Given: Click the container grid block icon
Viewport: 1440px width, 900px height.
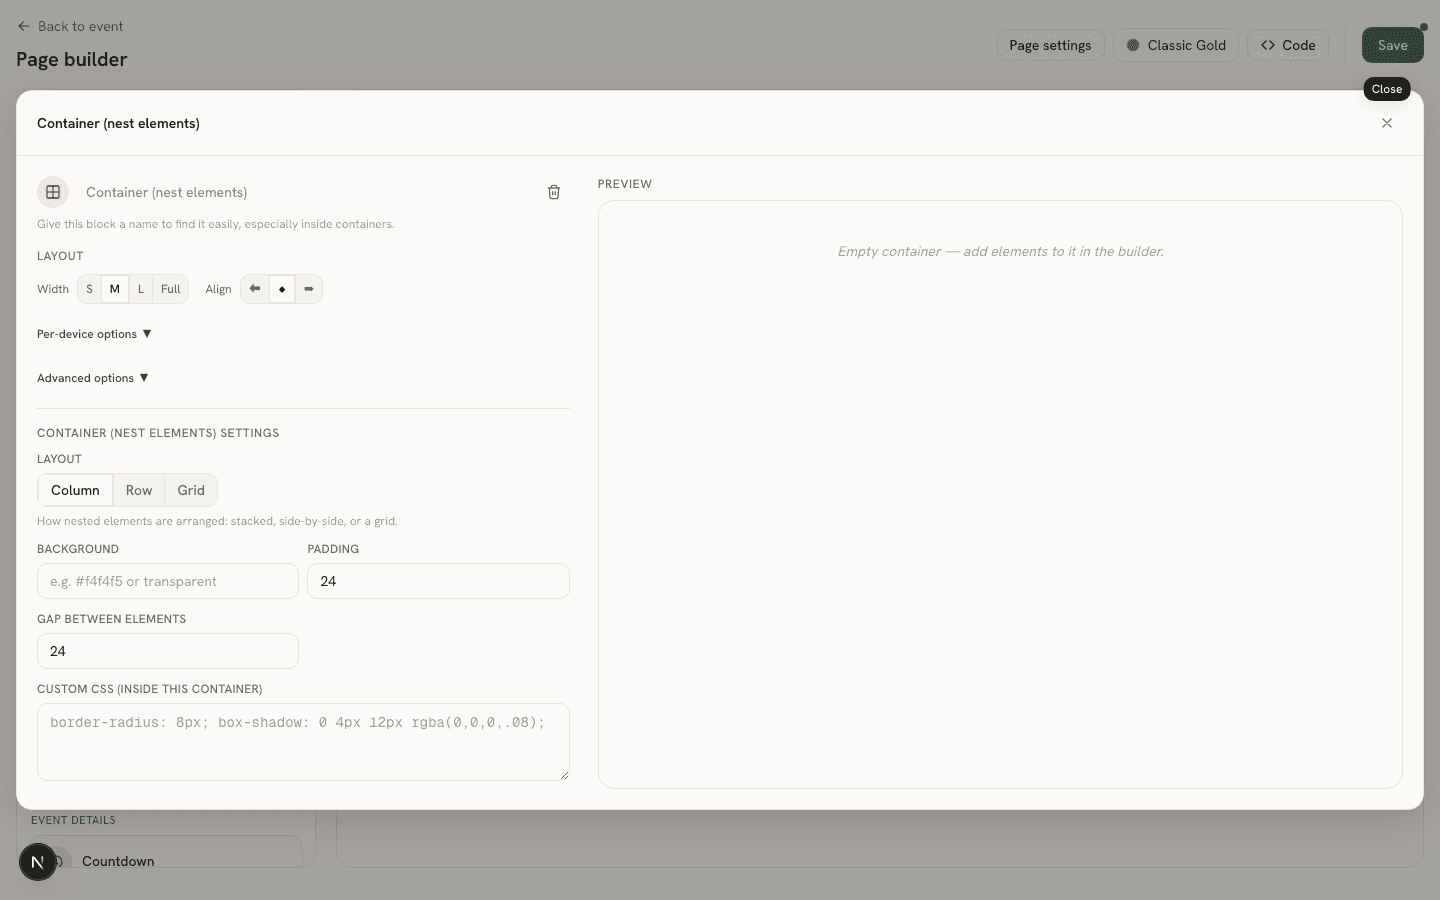Looking at the screenshot, I should point(53,192).
